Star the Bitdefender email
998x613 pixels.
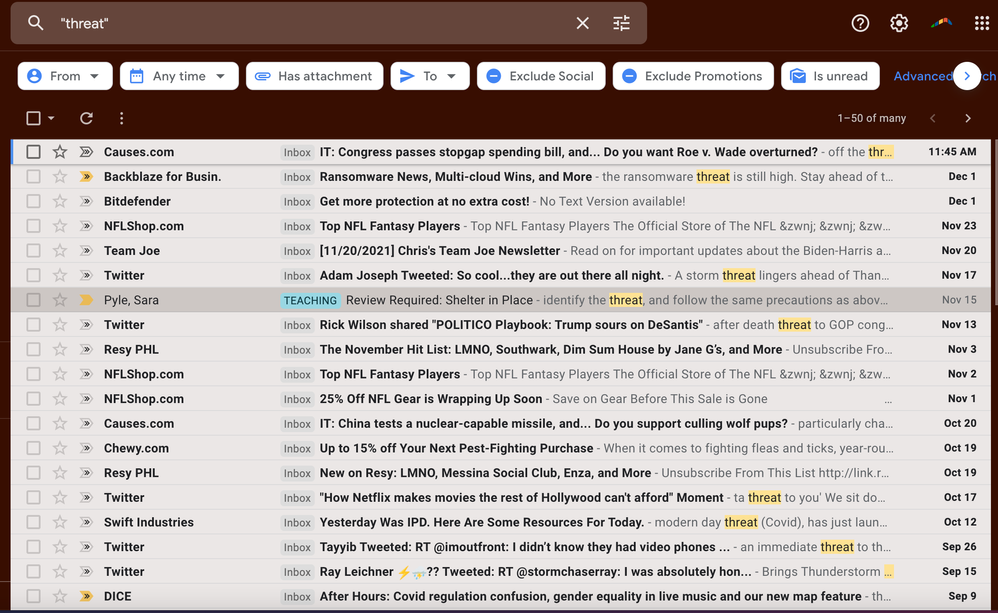click(x=60, y=202)
